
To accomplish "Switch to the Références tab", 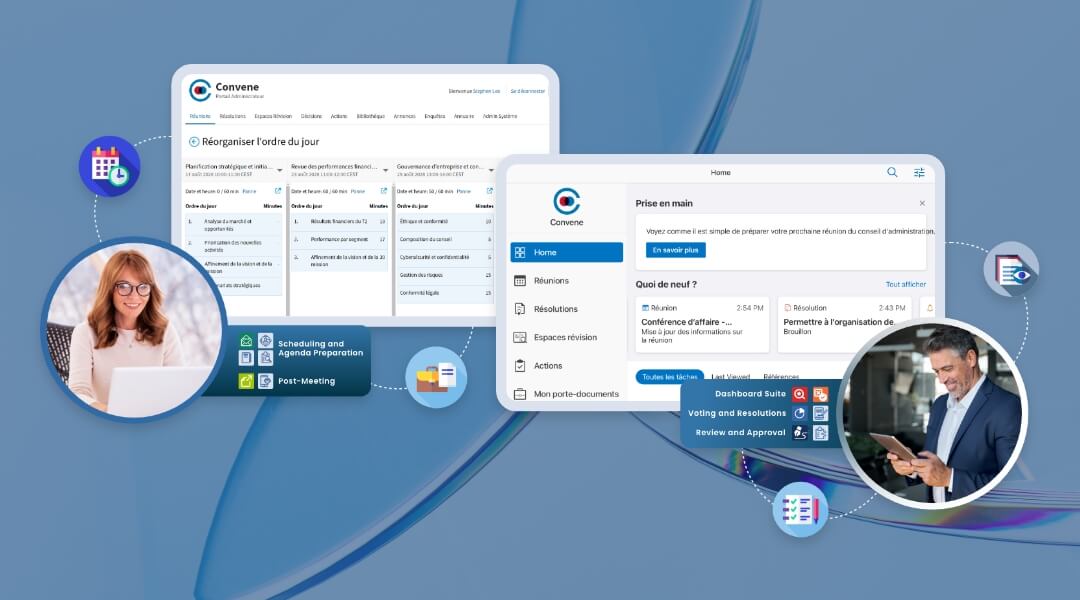I will click(x=781, y=377).
